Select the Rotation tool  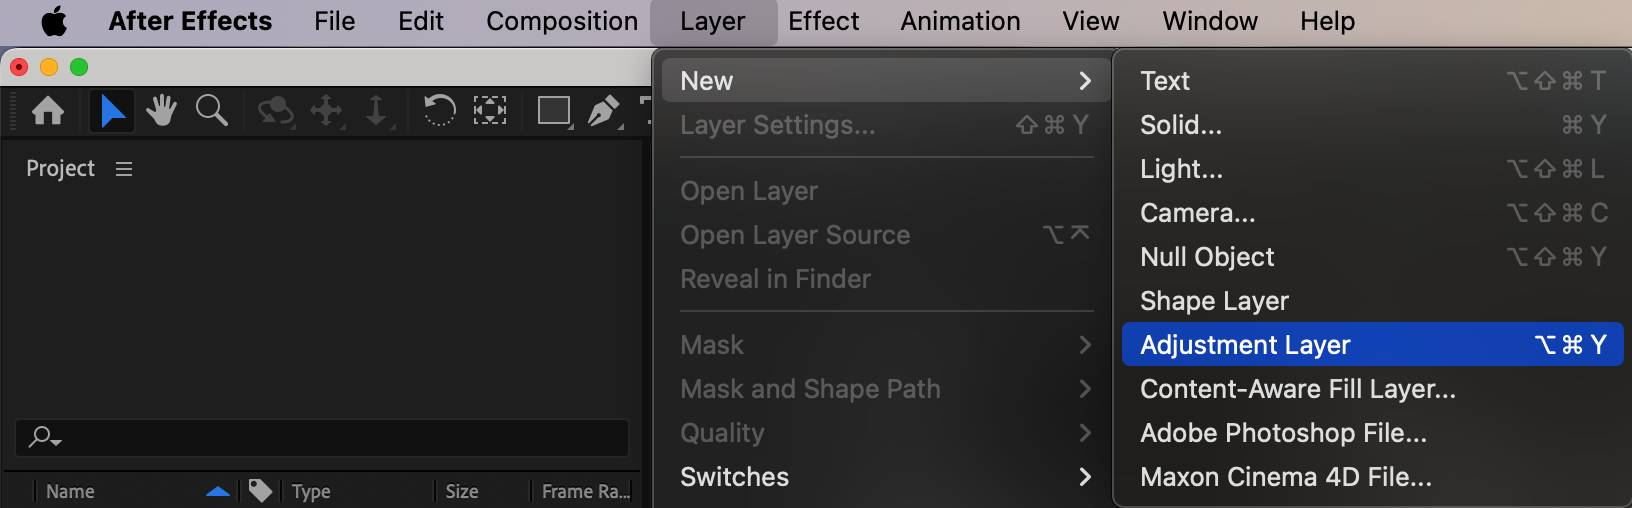[439, 110]
